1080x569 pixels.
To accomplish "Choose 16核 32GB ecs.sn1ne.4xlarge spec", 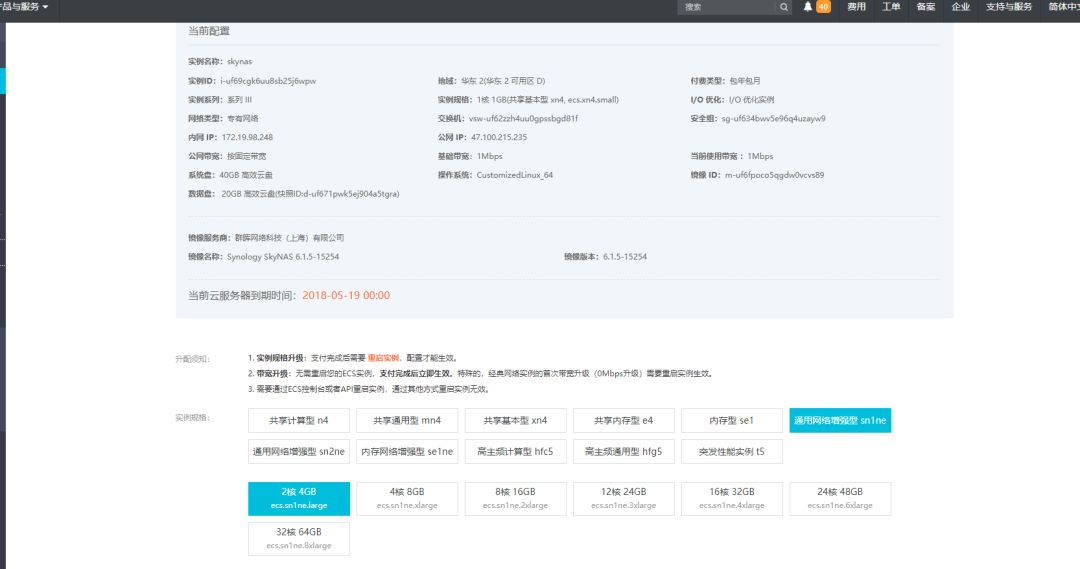I will point(732,499).
